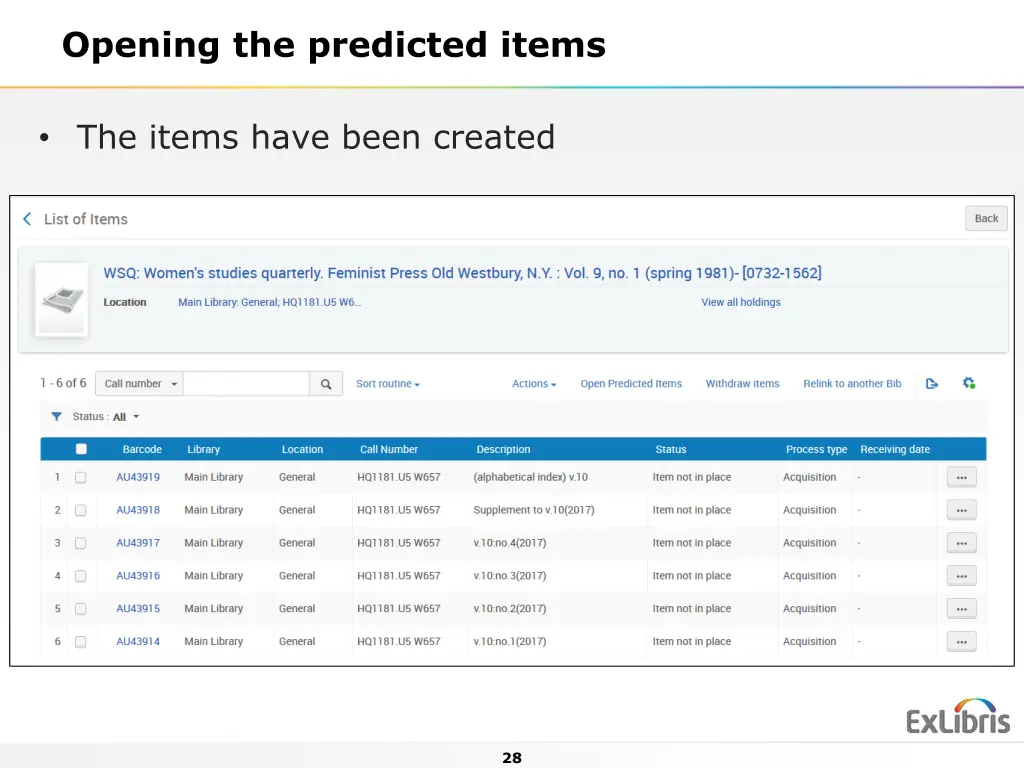Open the Main Library: General location link
Screen dimensions: 1024x768
[270, 302]
